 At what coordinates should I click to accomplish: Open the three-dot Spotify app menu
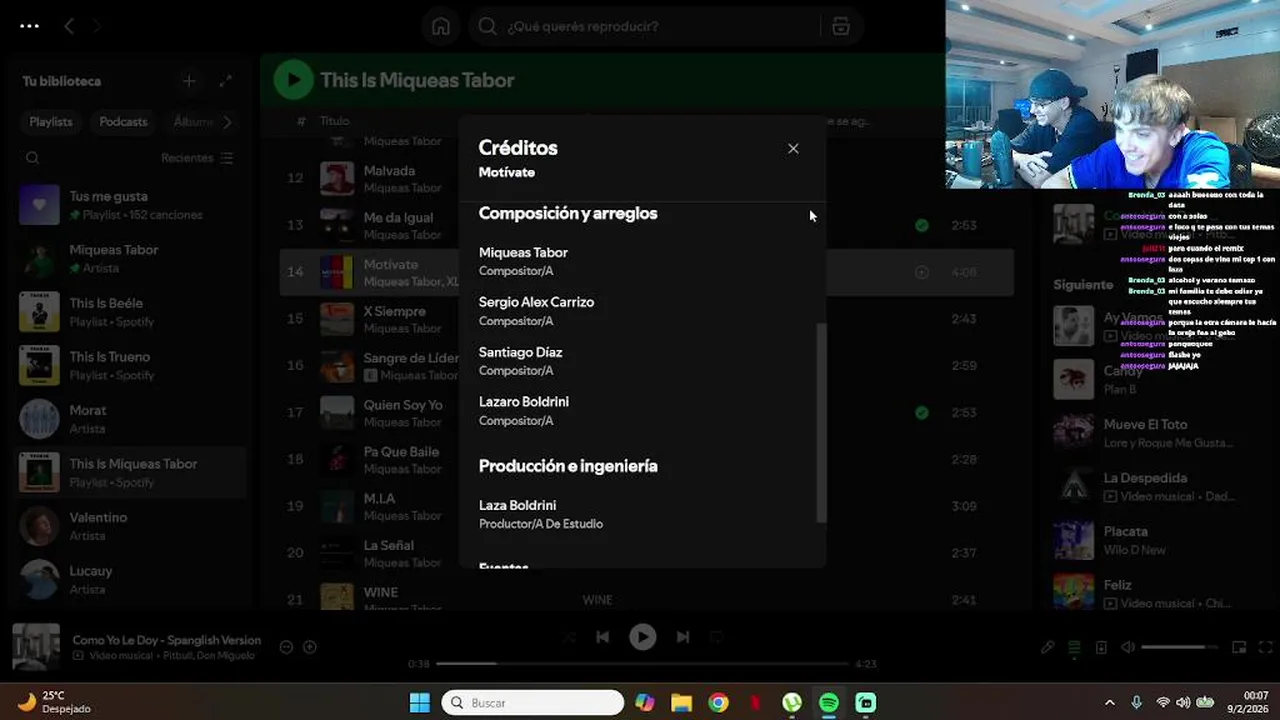click(x=29, y=26)
